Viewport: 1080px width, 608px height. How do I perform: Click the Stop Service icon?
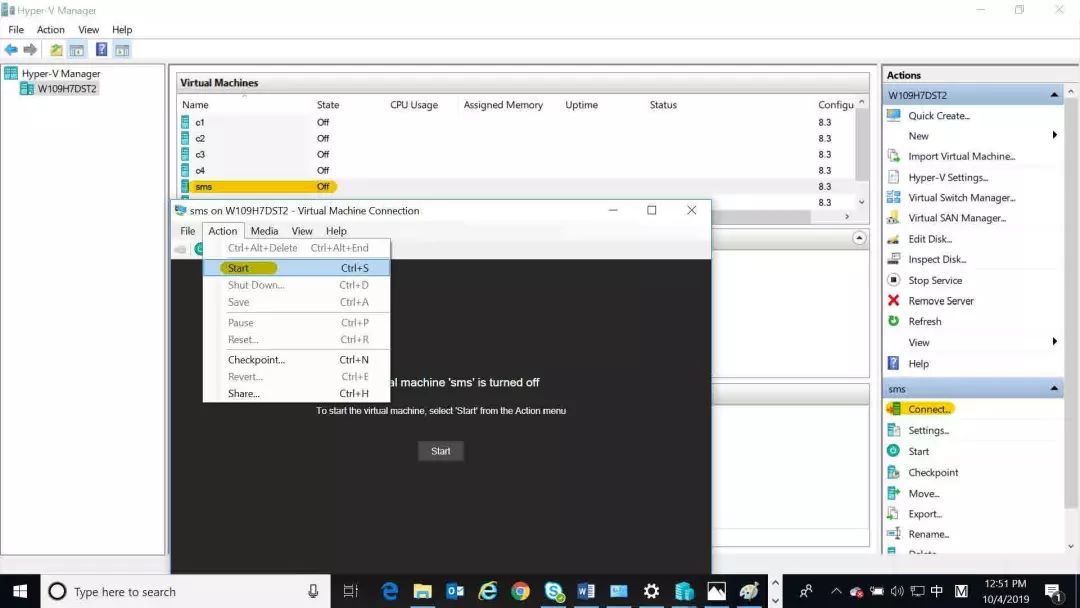(893, 280)
